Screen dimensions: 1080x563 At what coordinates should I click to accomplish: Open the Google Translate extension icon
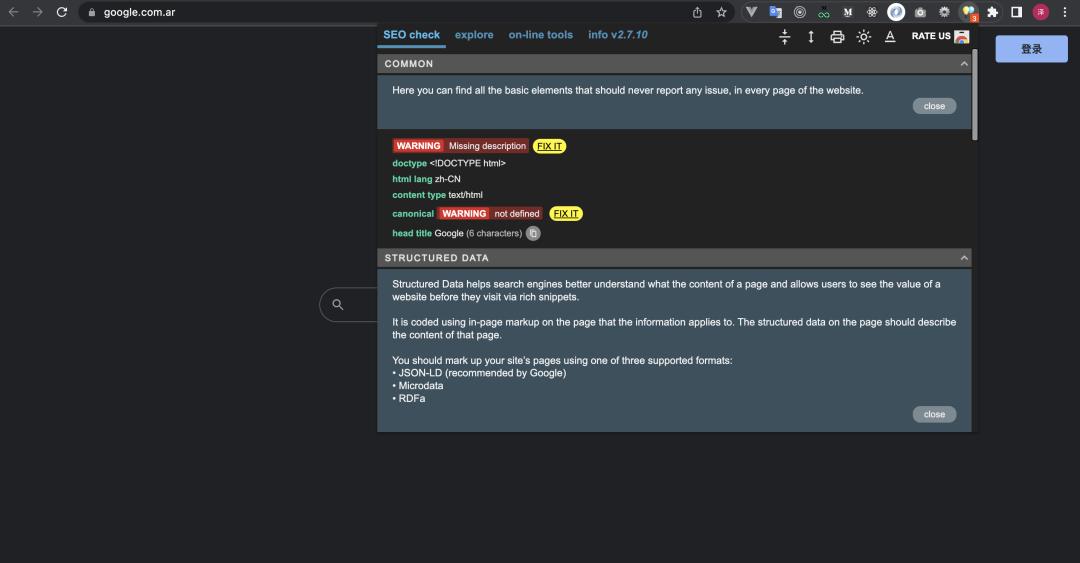[775, 12]
